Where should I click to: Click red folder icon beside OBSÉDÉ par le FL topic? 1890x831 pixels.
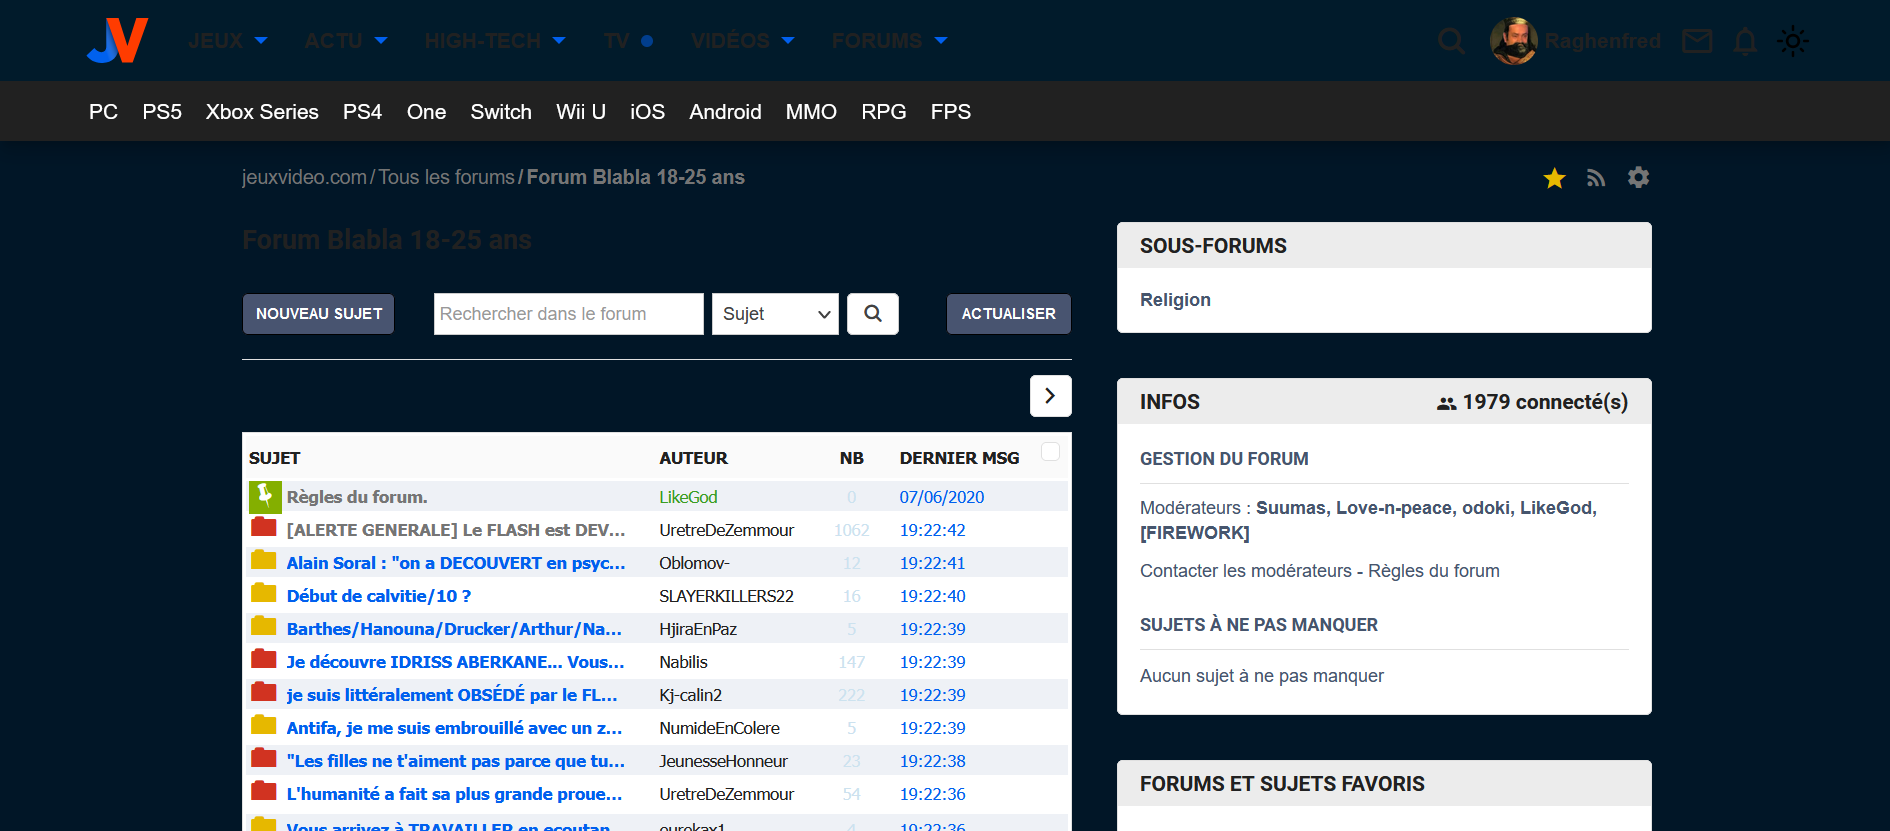pyautogui.click(x=264, y=692)
